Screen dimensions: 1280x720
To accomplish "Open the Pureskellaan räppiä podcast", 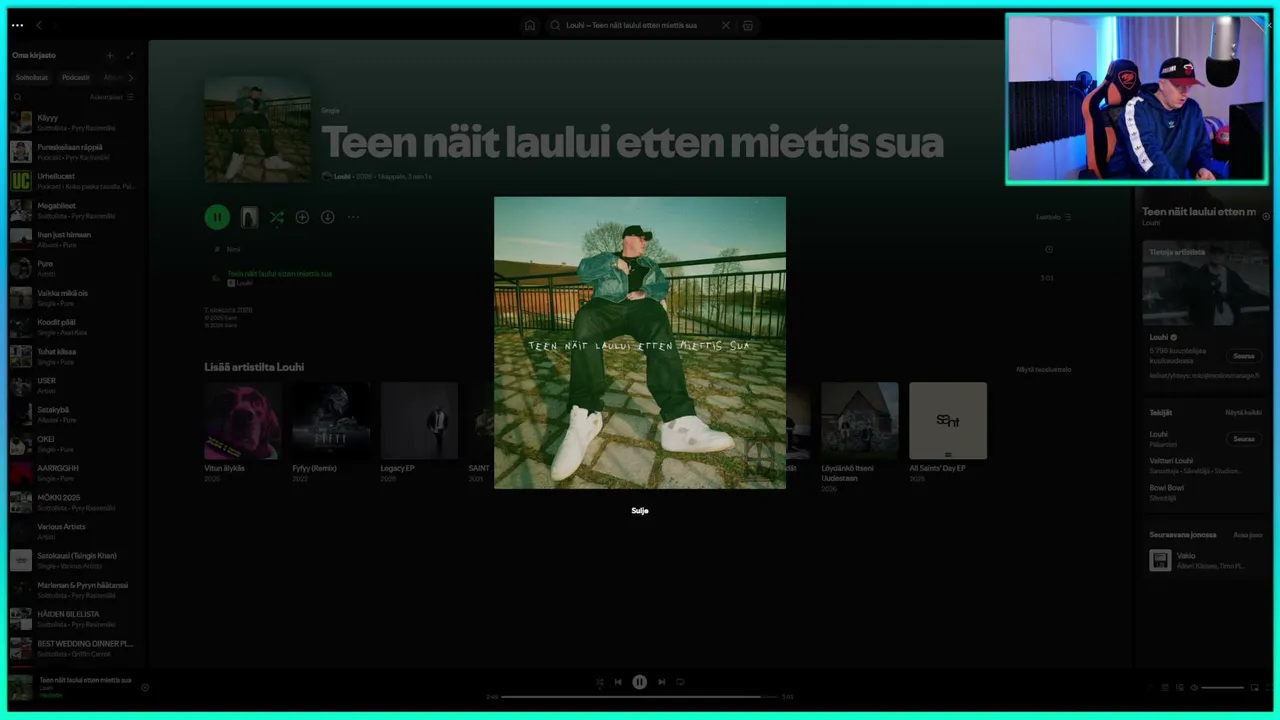I will (x=74, y=152).
